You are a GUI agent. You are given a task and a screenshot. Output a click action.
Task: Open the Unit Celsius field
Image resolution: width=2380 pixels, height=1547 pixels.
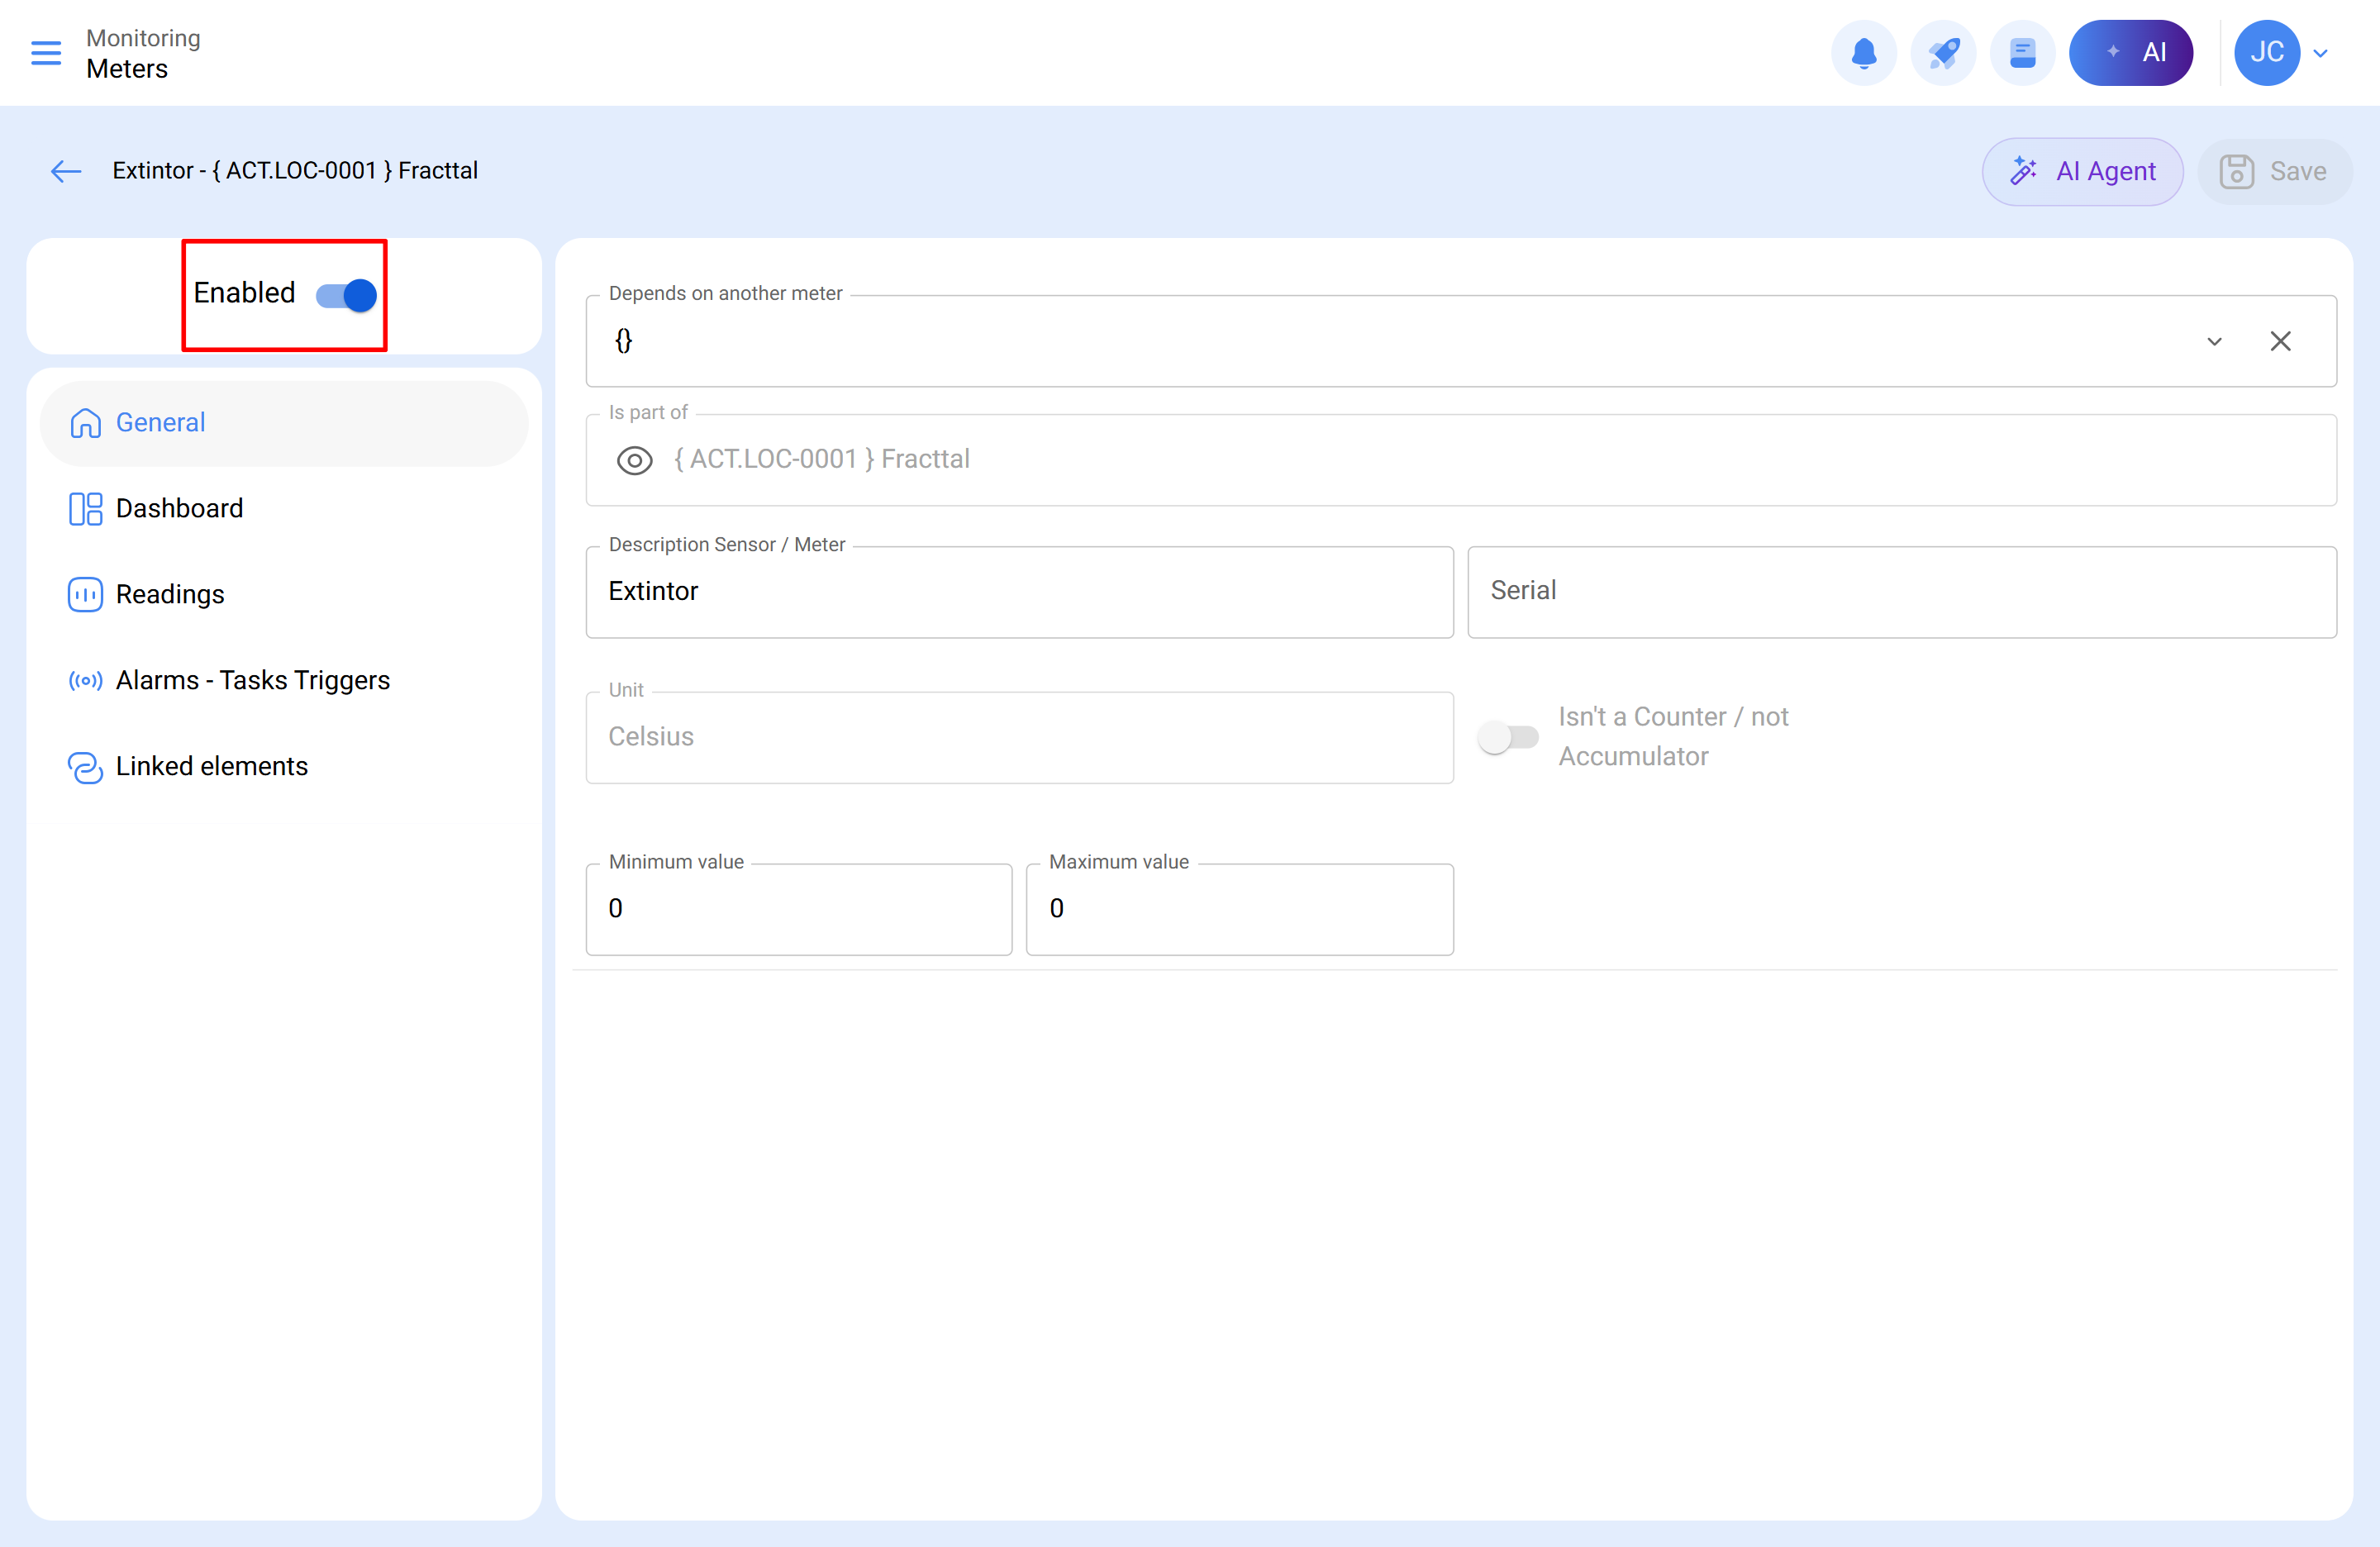click(1019, 737)
